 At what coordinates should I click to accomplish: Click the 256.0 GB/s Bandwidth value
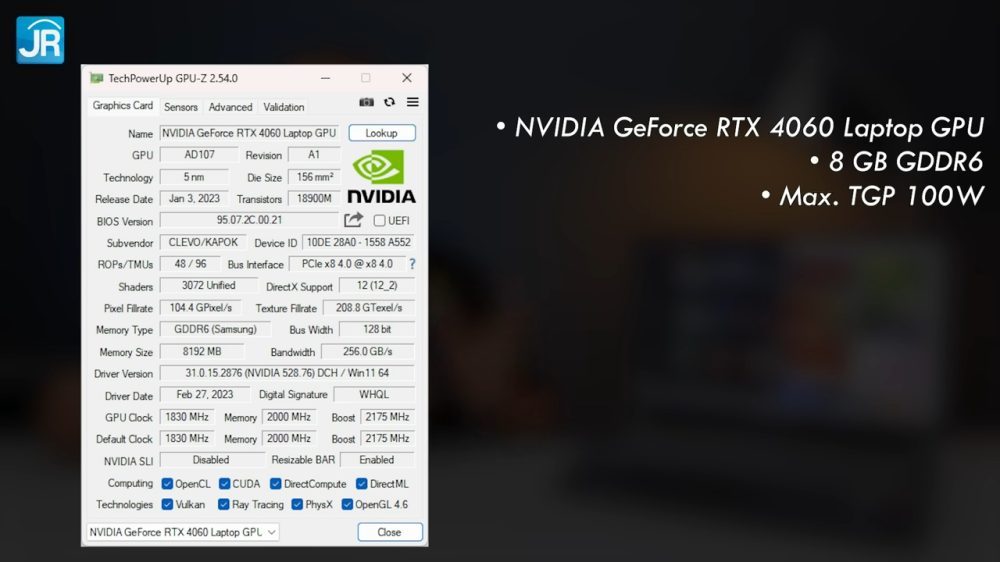click(x=367, y=351)
